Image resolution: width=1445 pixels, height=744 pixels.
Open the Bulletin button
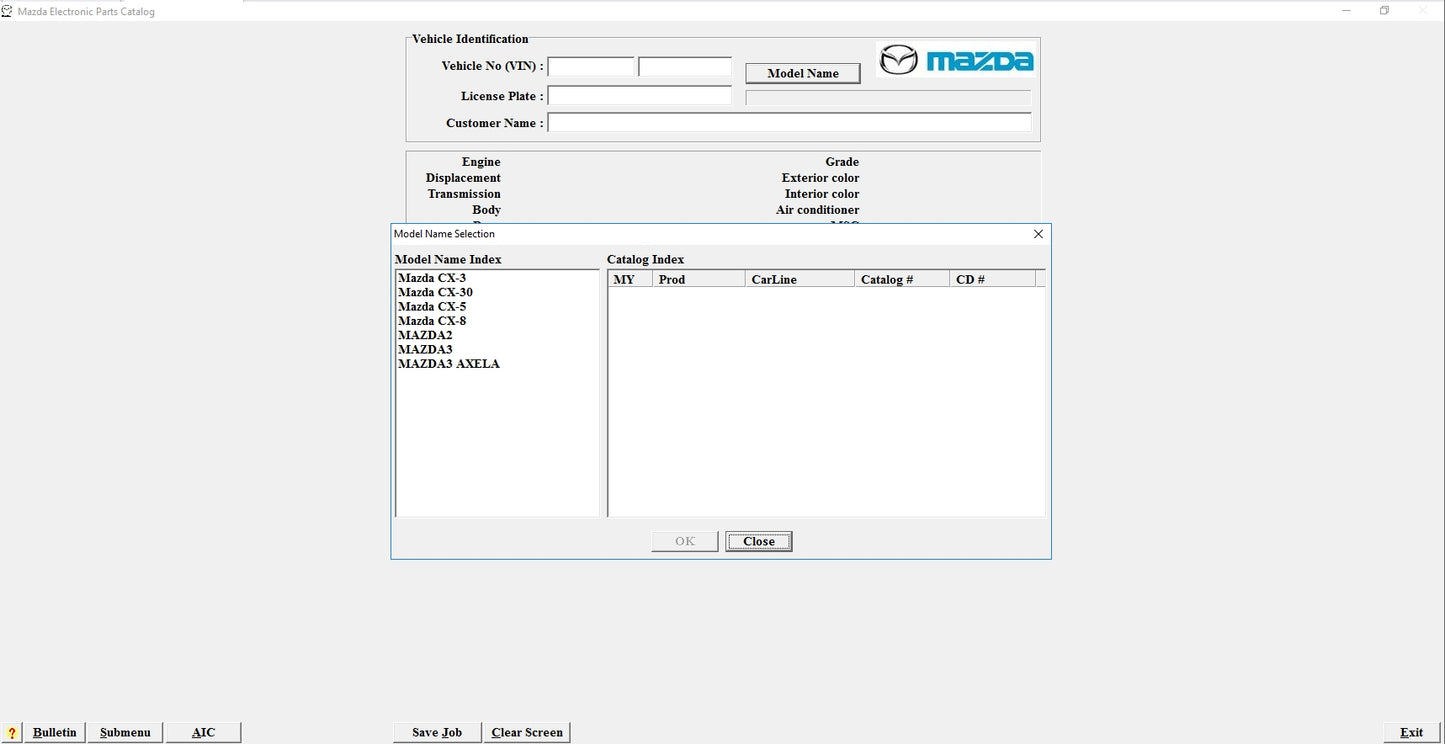tap(55, 733)
